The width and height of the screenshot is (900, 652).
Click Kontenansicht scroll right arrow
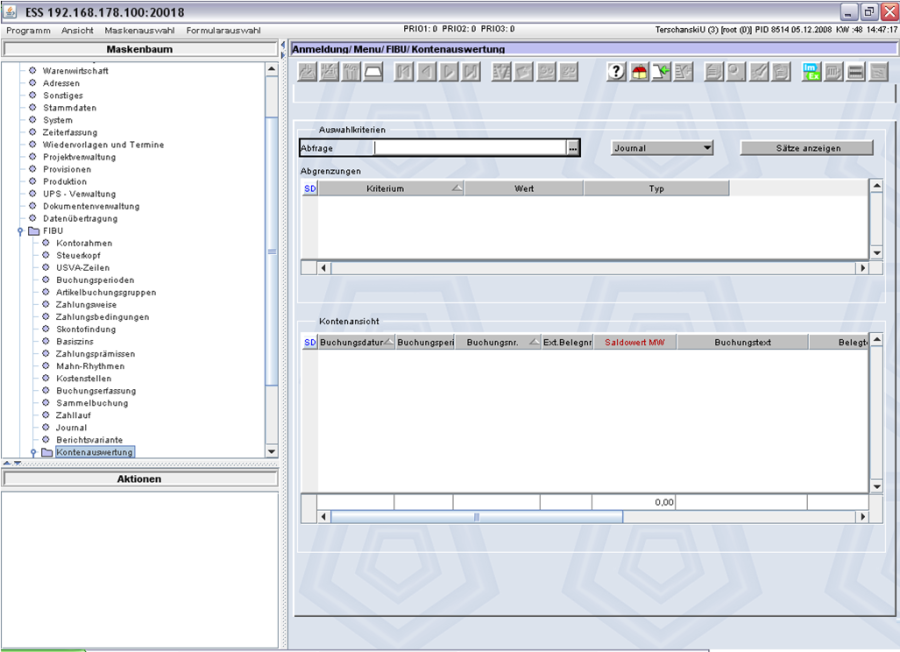tap(862, 517)
